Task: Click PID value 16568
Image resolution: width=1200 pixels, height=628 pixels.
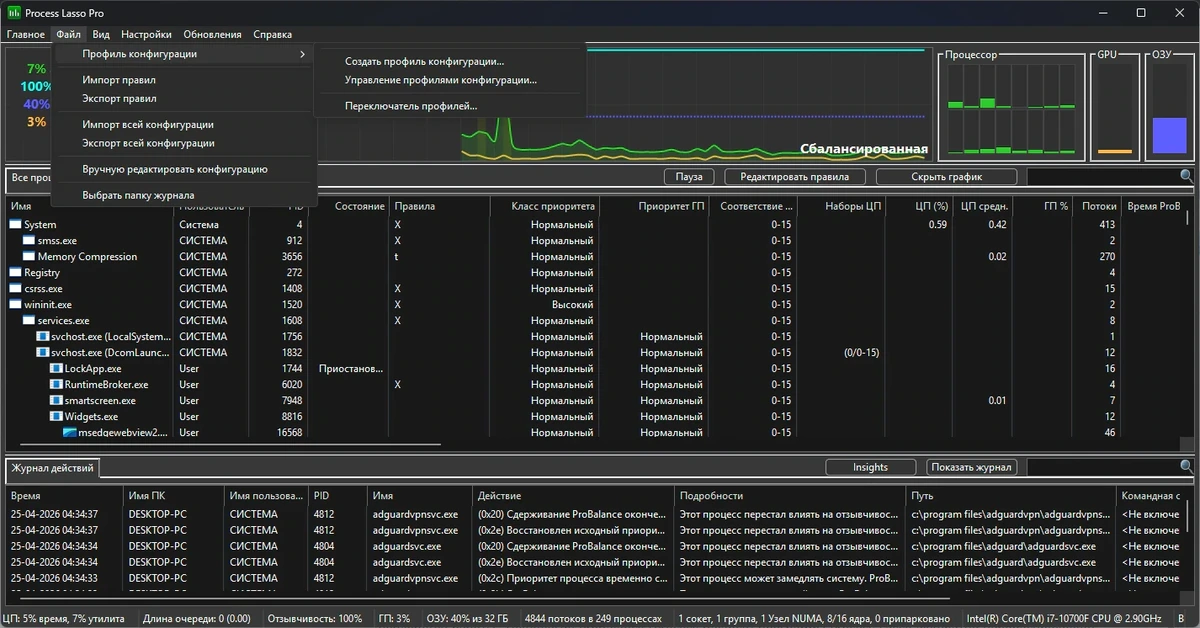Action: (x=289, y=433)
